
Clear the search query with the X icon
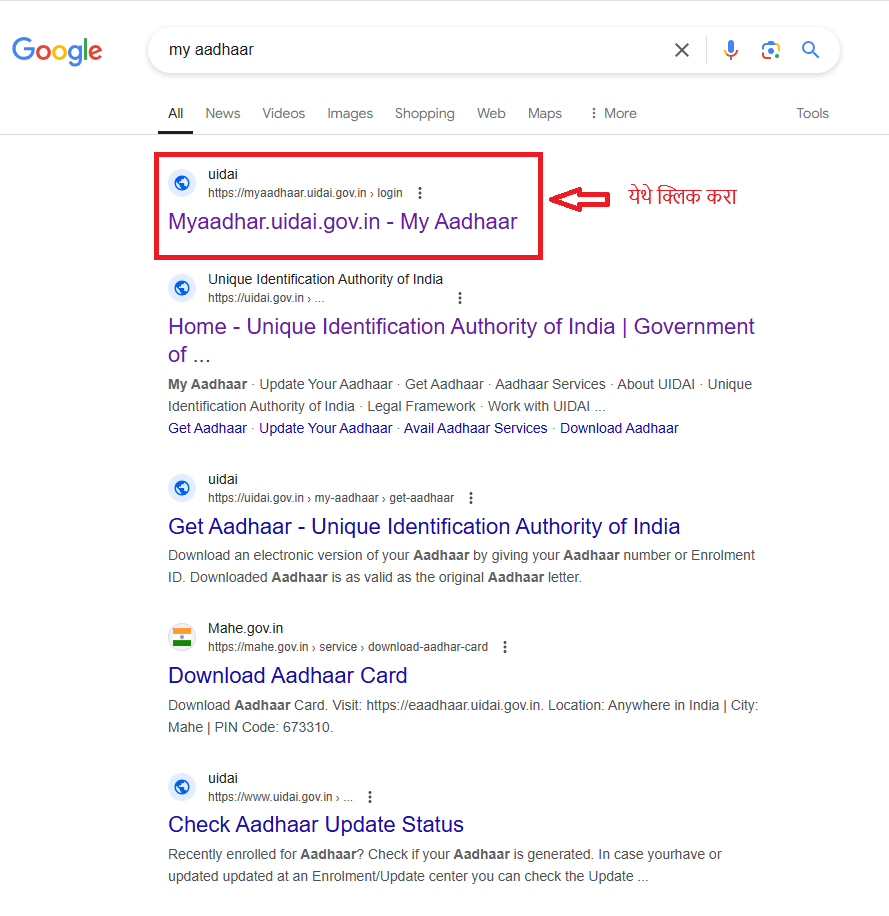pyautogui.click(x=682, y=50)
